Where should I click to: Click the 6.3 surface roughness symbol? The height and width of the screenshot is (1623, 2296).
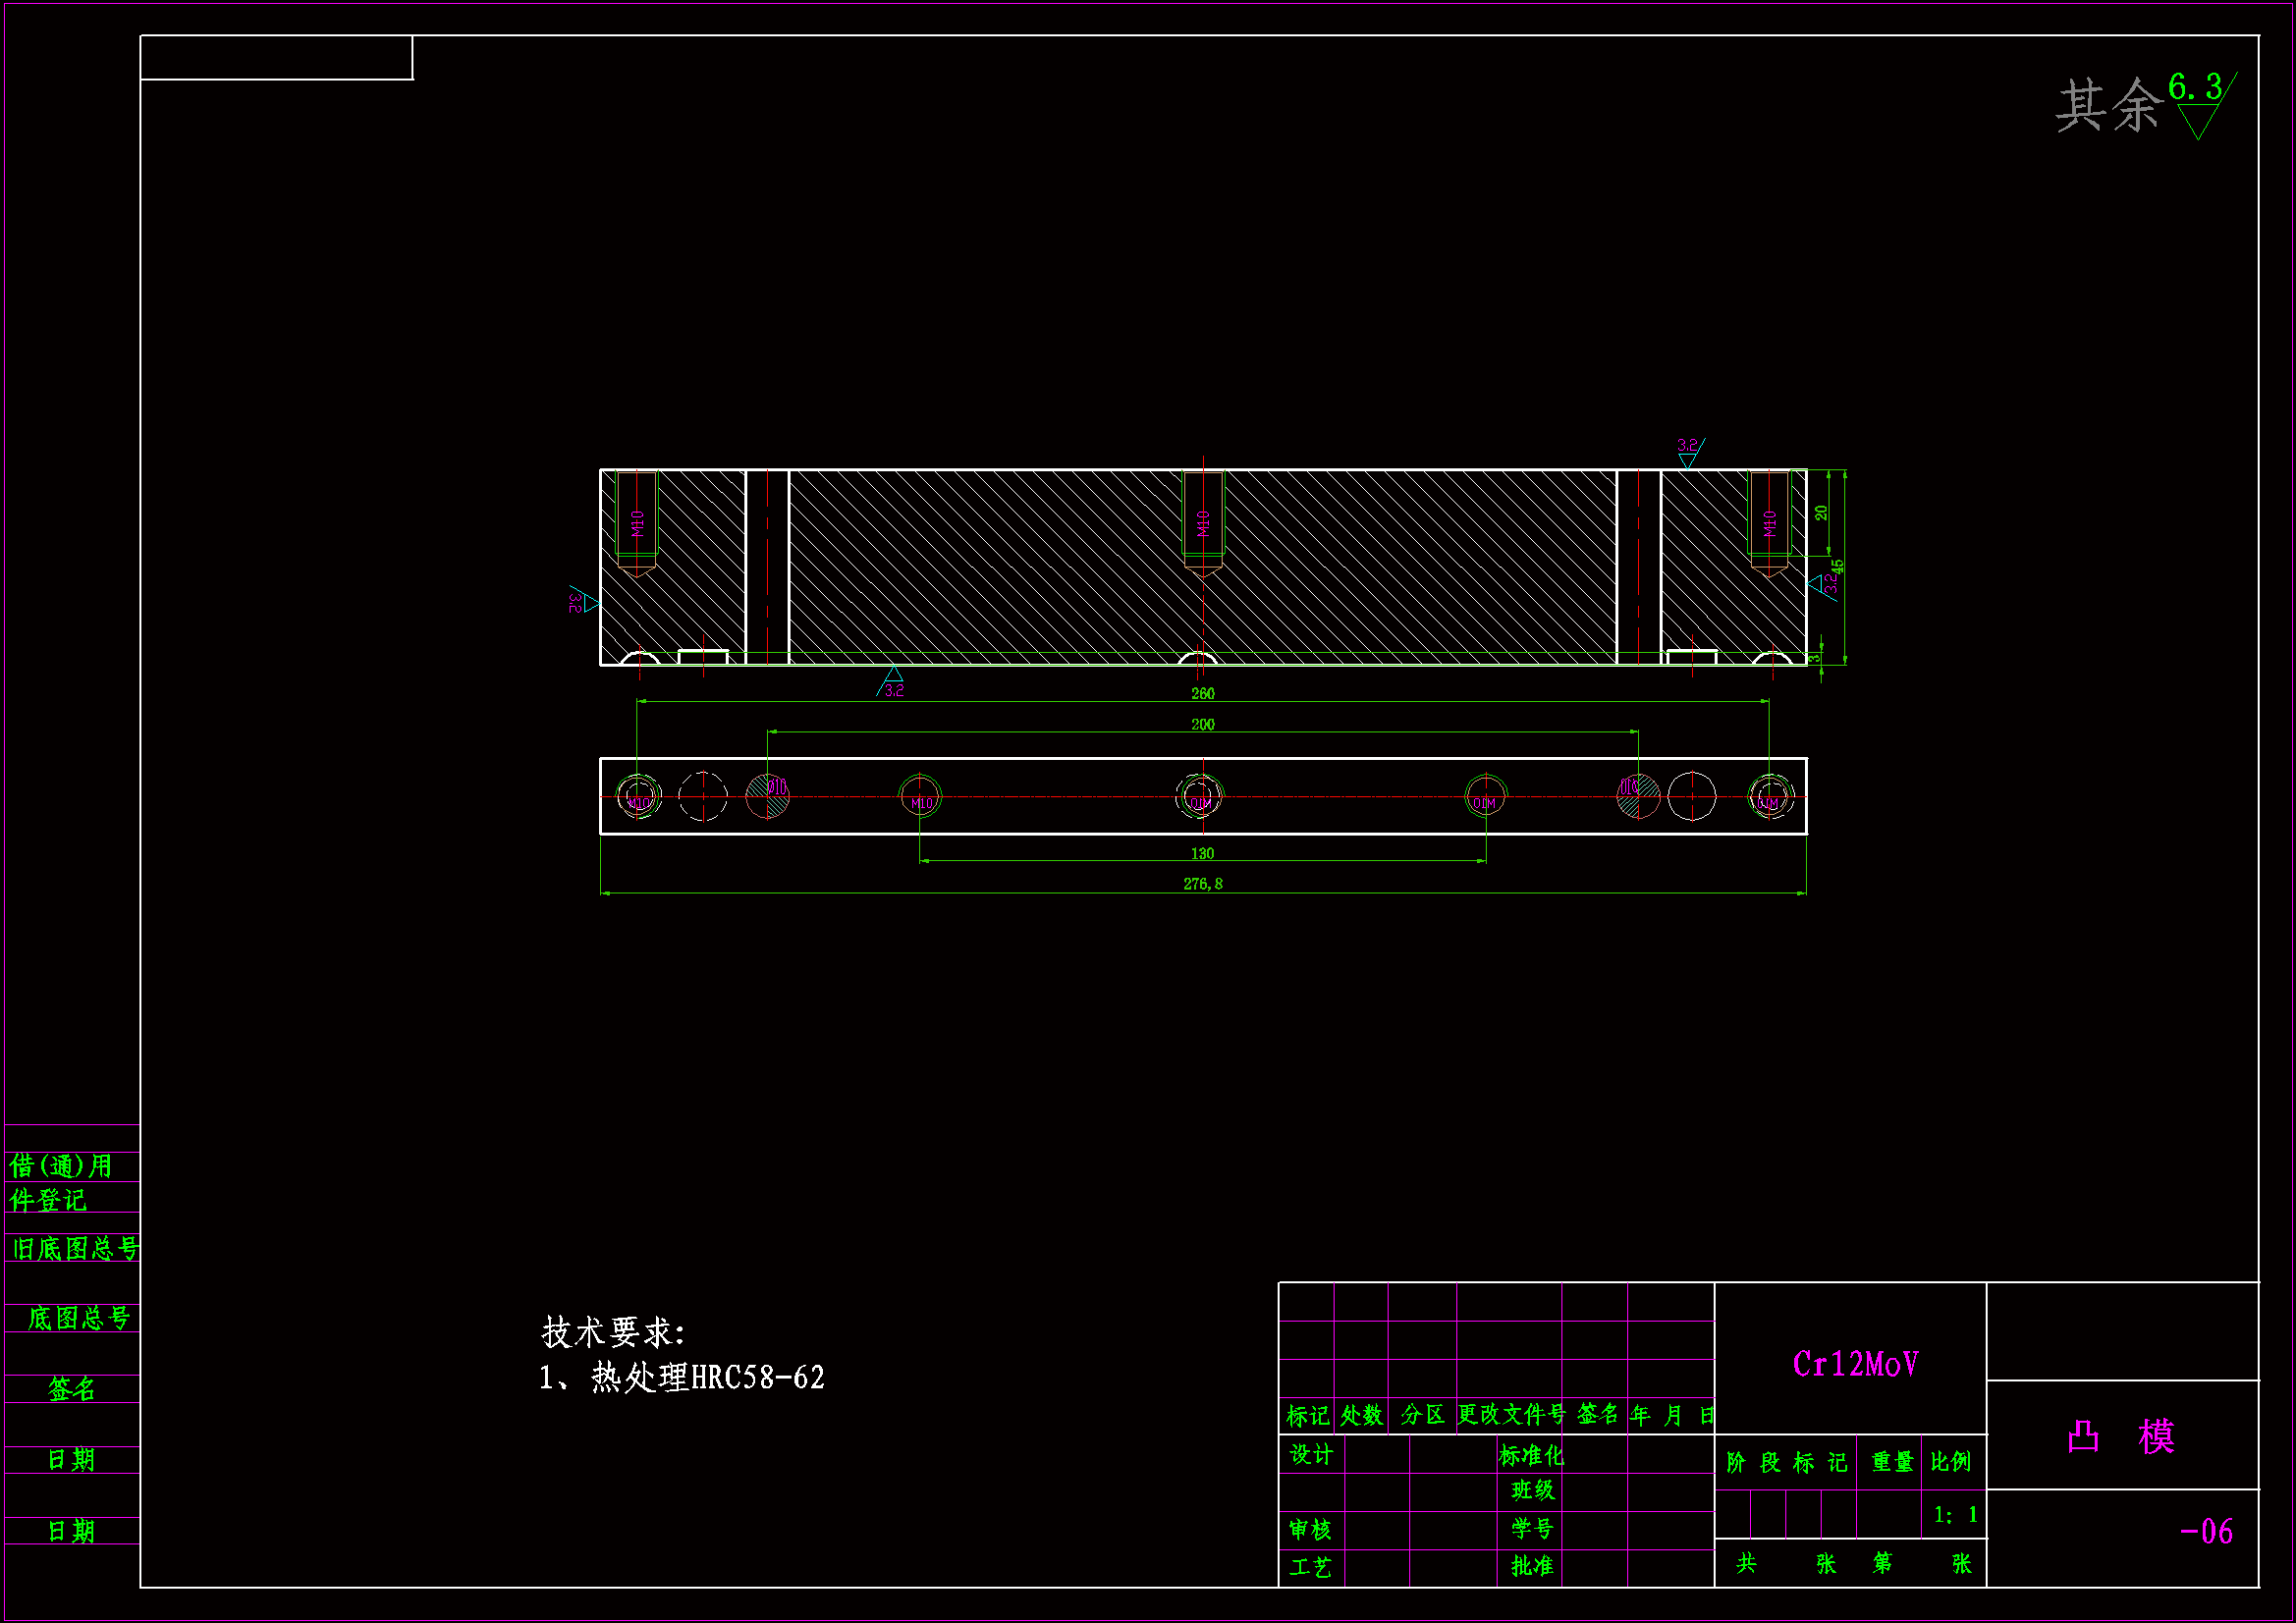[2199, 104]
